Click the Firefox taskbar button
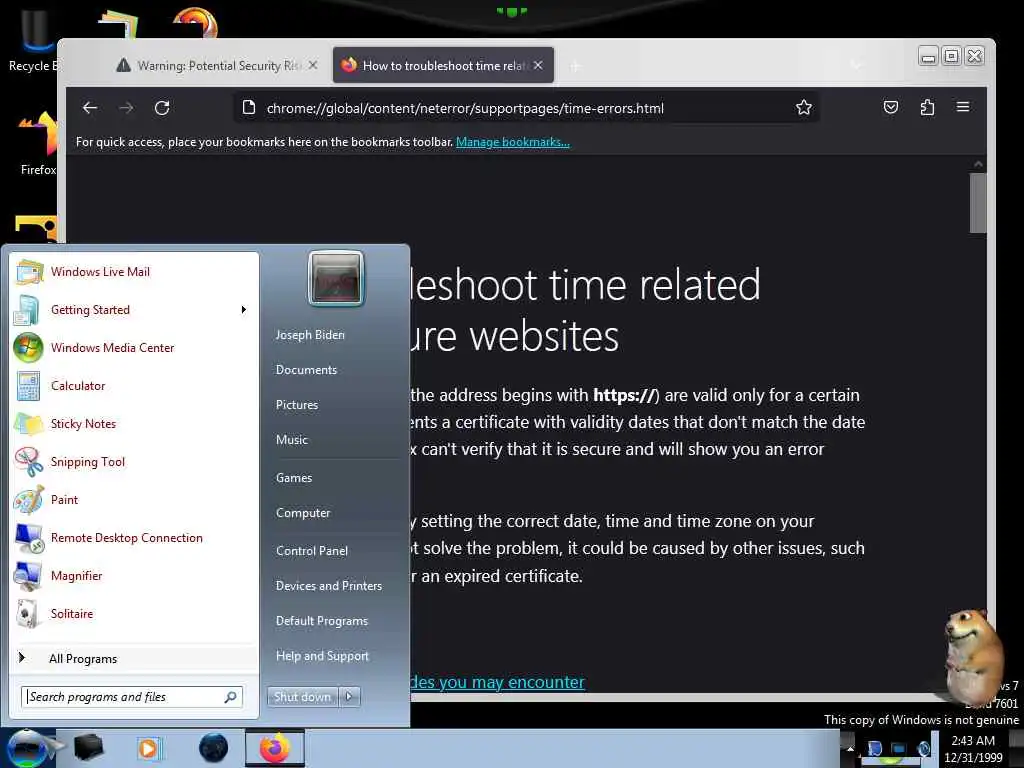Image resolution: width=1024 pixels, height=768 pixels. pos(274,748)
